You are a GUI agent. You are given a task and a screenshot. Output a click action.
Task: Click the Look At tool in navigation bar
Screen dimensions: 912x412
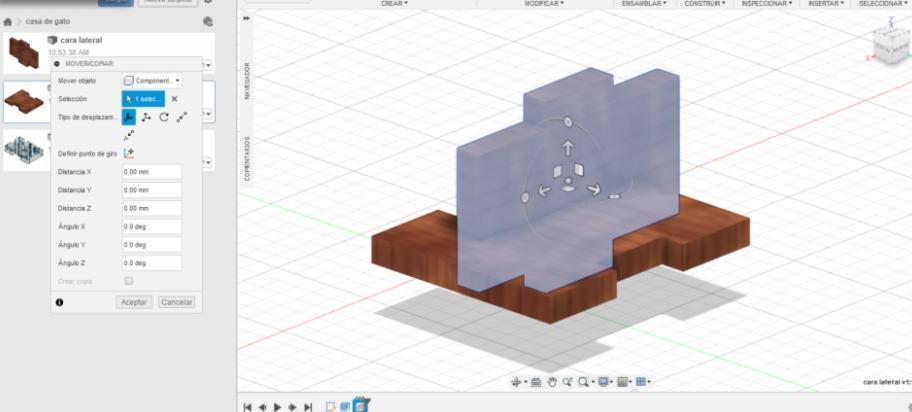(536, 382)
